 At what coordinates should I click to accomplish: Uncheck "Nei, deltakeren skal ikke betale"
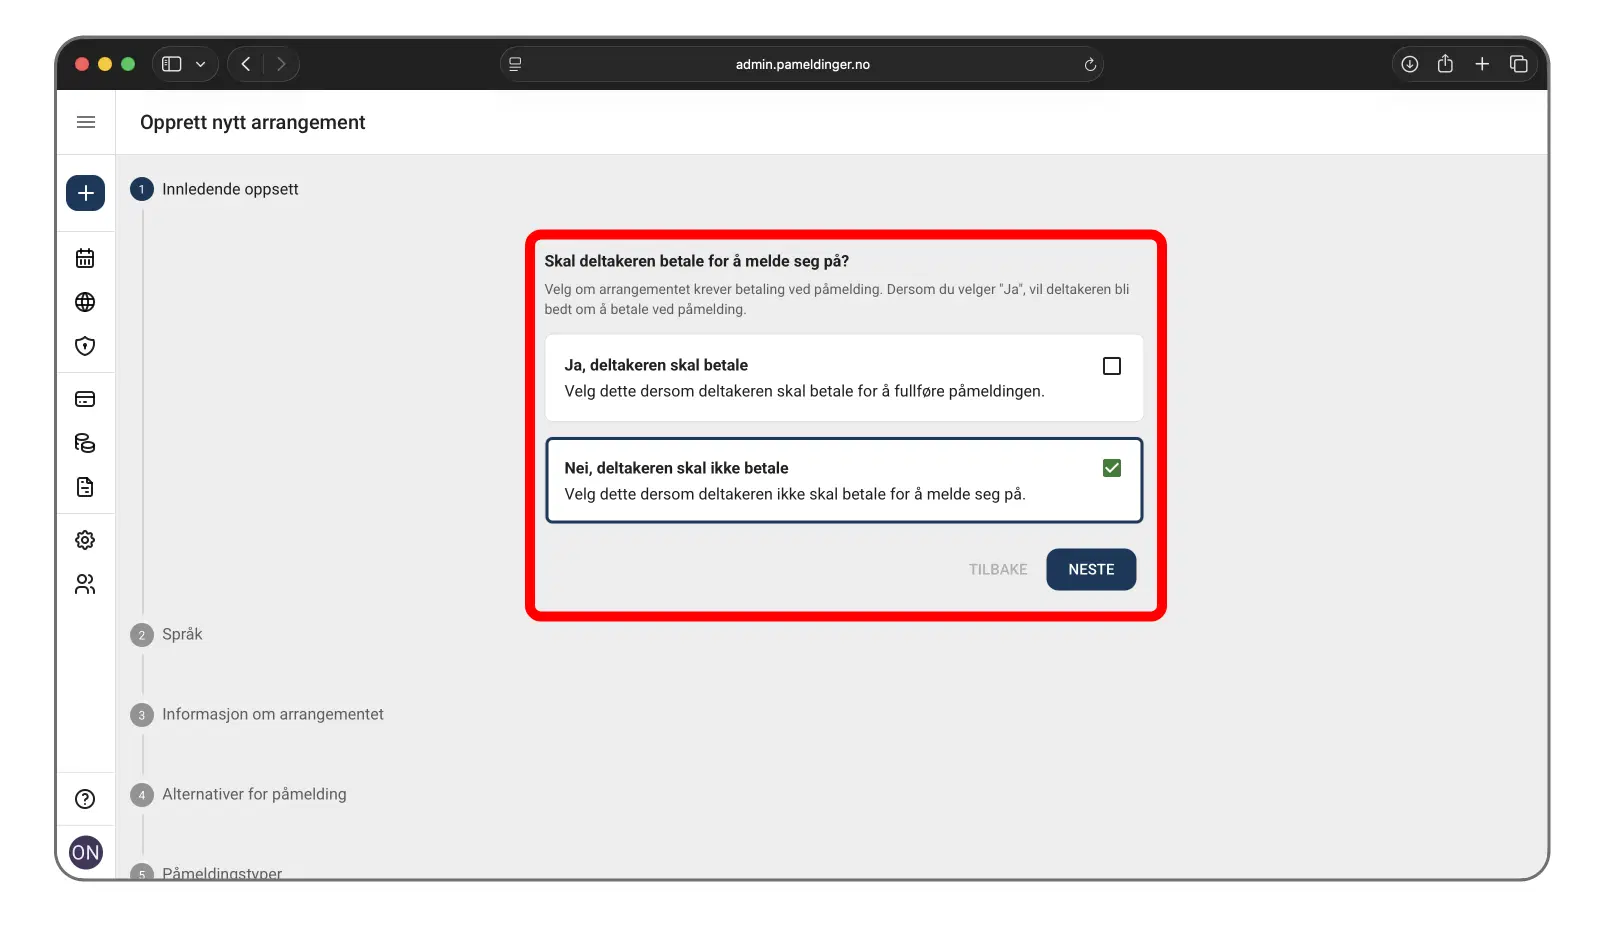pyautogui.click(x=1111, y=467)
